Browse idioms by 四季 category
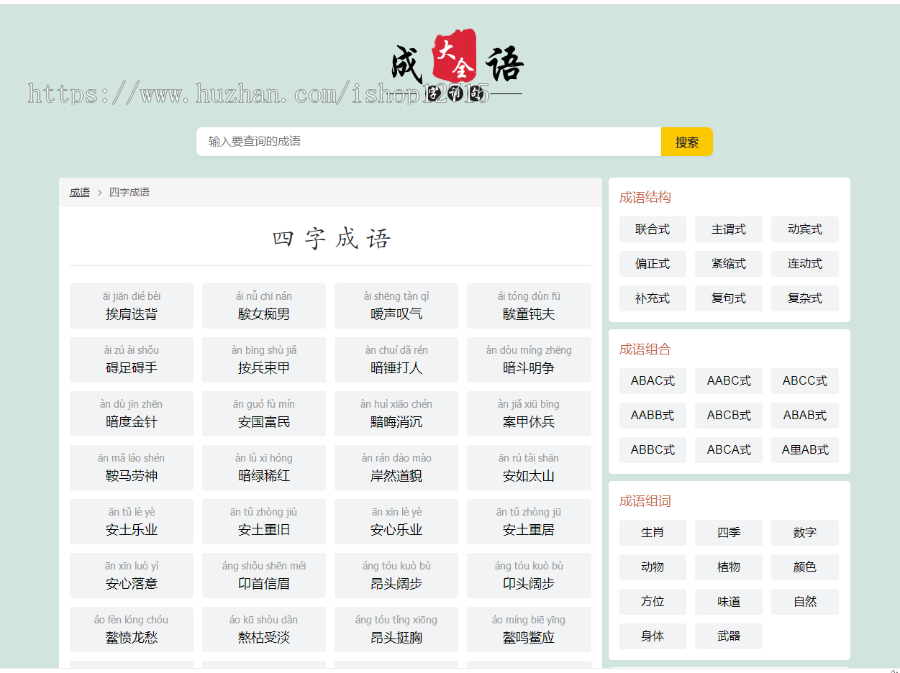The height and width of the screenshot is (673, 900). pyautogui.click(x=728, y=533)
